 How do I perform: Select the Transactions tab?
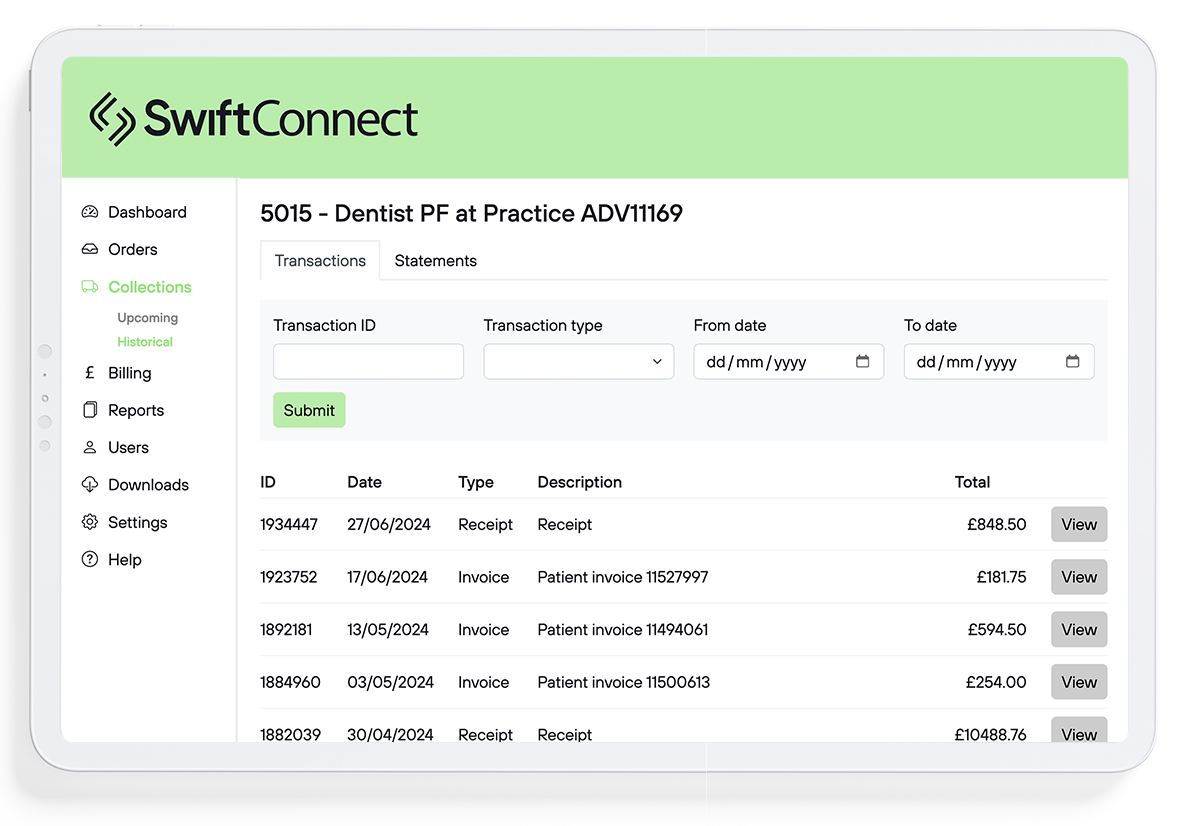[320, 260]
